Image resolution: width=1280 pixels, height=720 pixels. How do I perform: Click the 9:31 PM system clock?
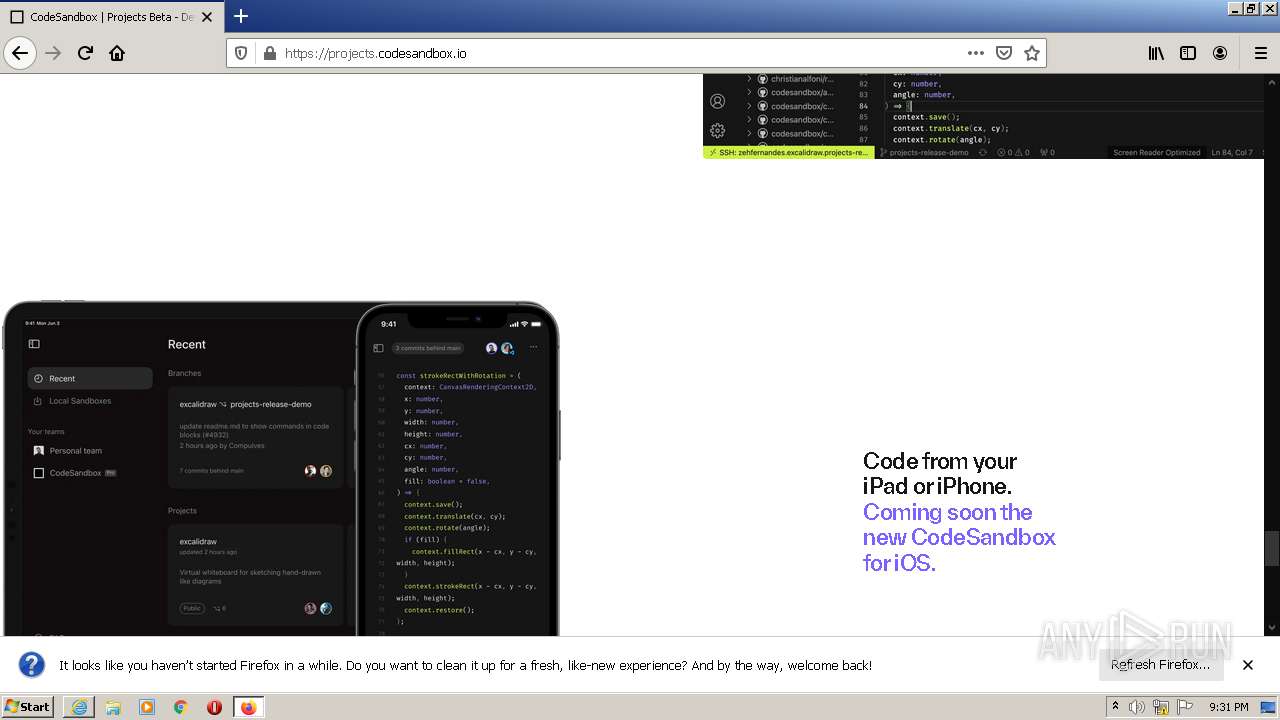[1228, 707]
